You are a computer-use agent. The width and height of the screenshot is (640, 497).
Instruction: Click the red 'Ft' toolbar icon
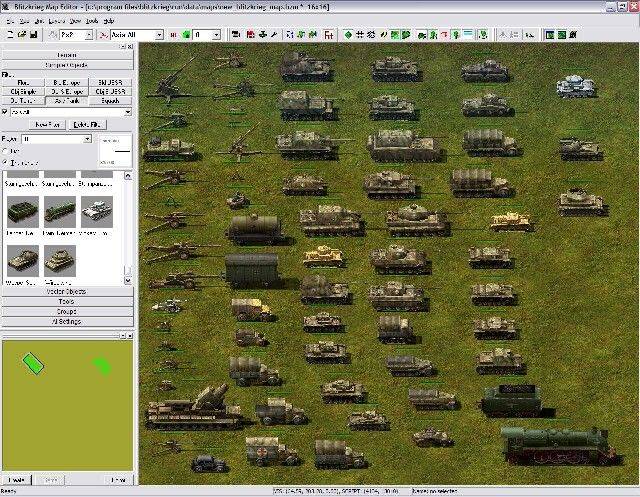pyautogui.click(x=330, y=35)
